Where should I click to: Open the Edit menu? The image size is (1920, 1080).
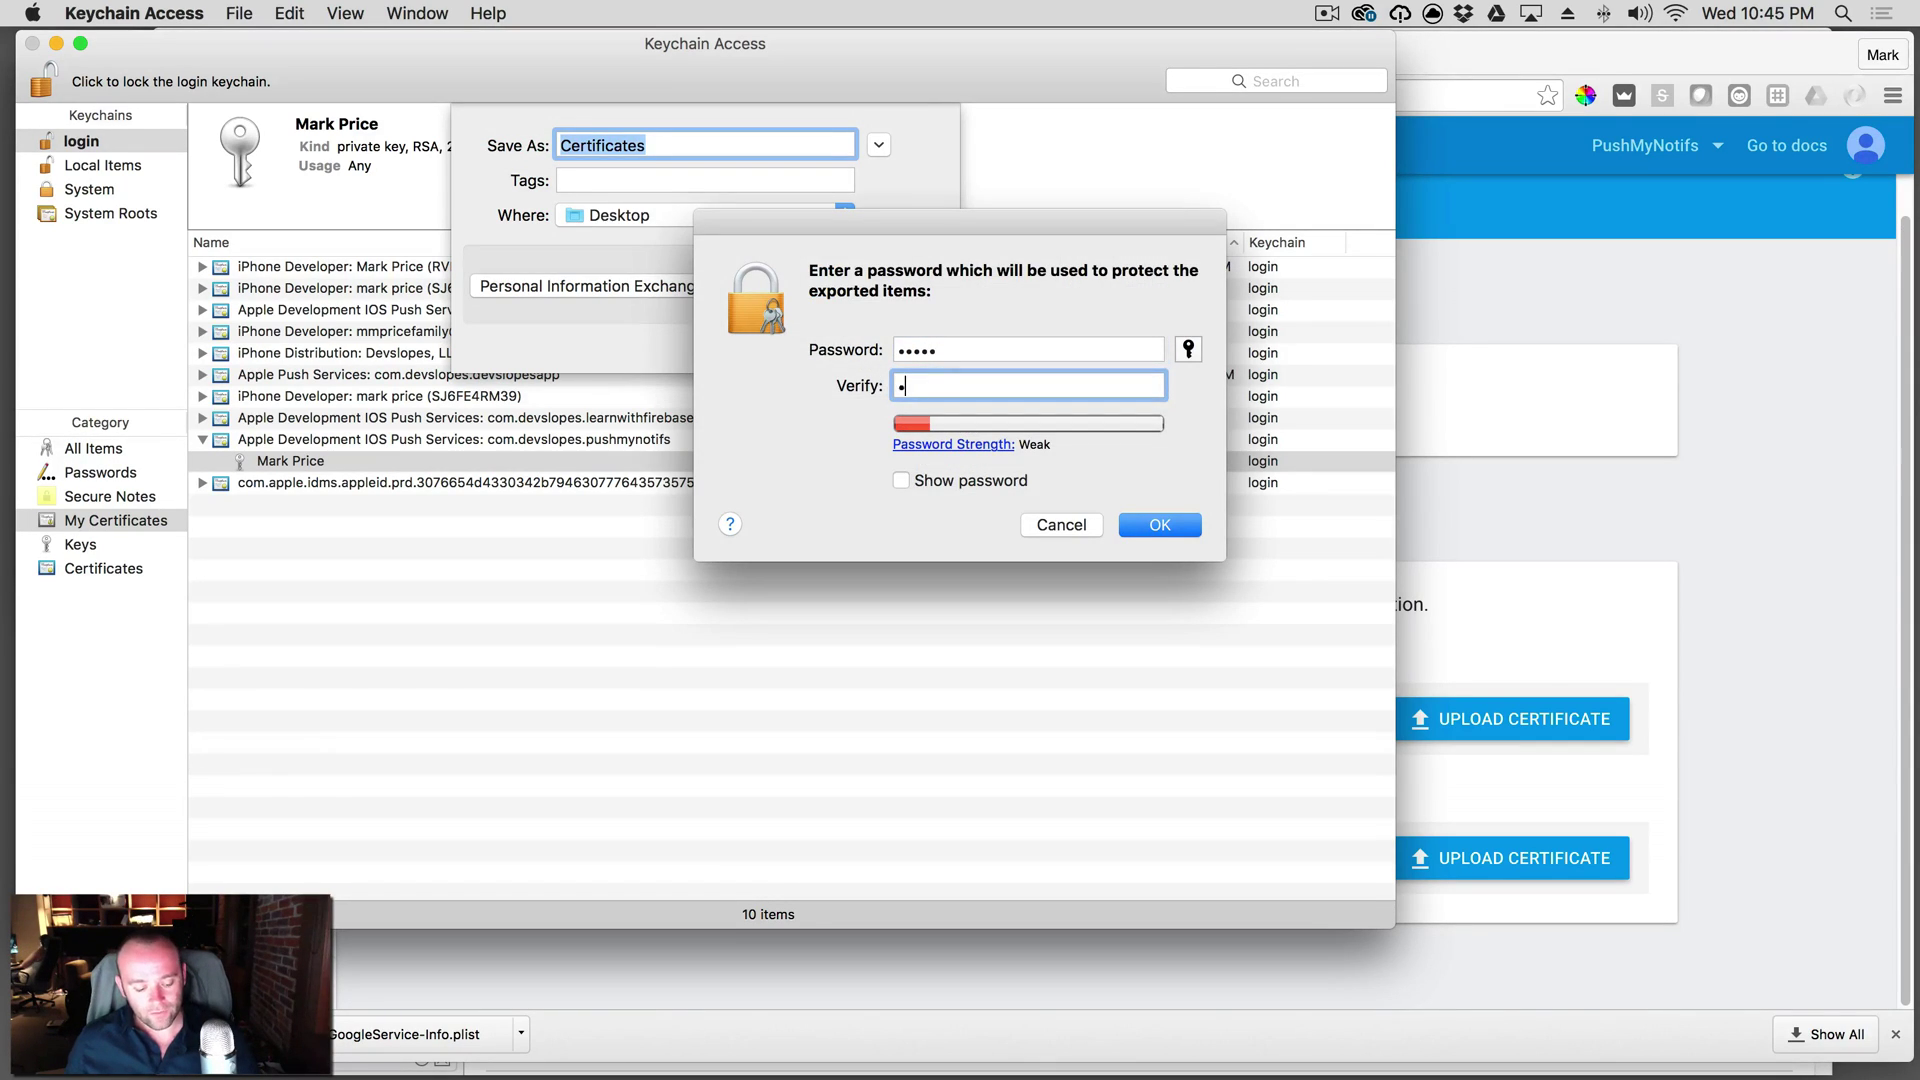[289, 13]
